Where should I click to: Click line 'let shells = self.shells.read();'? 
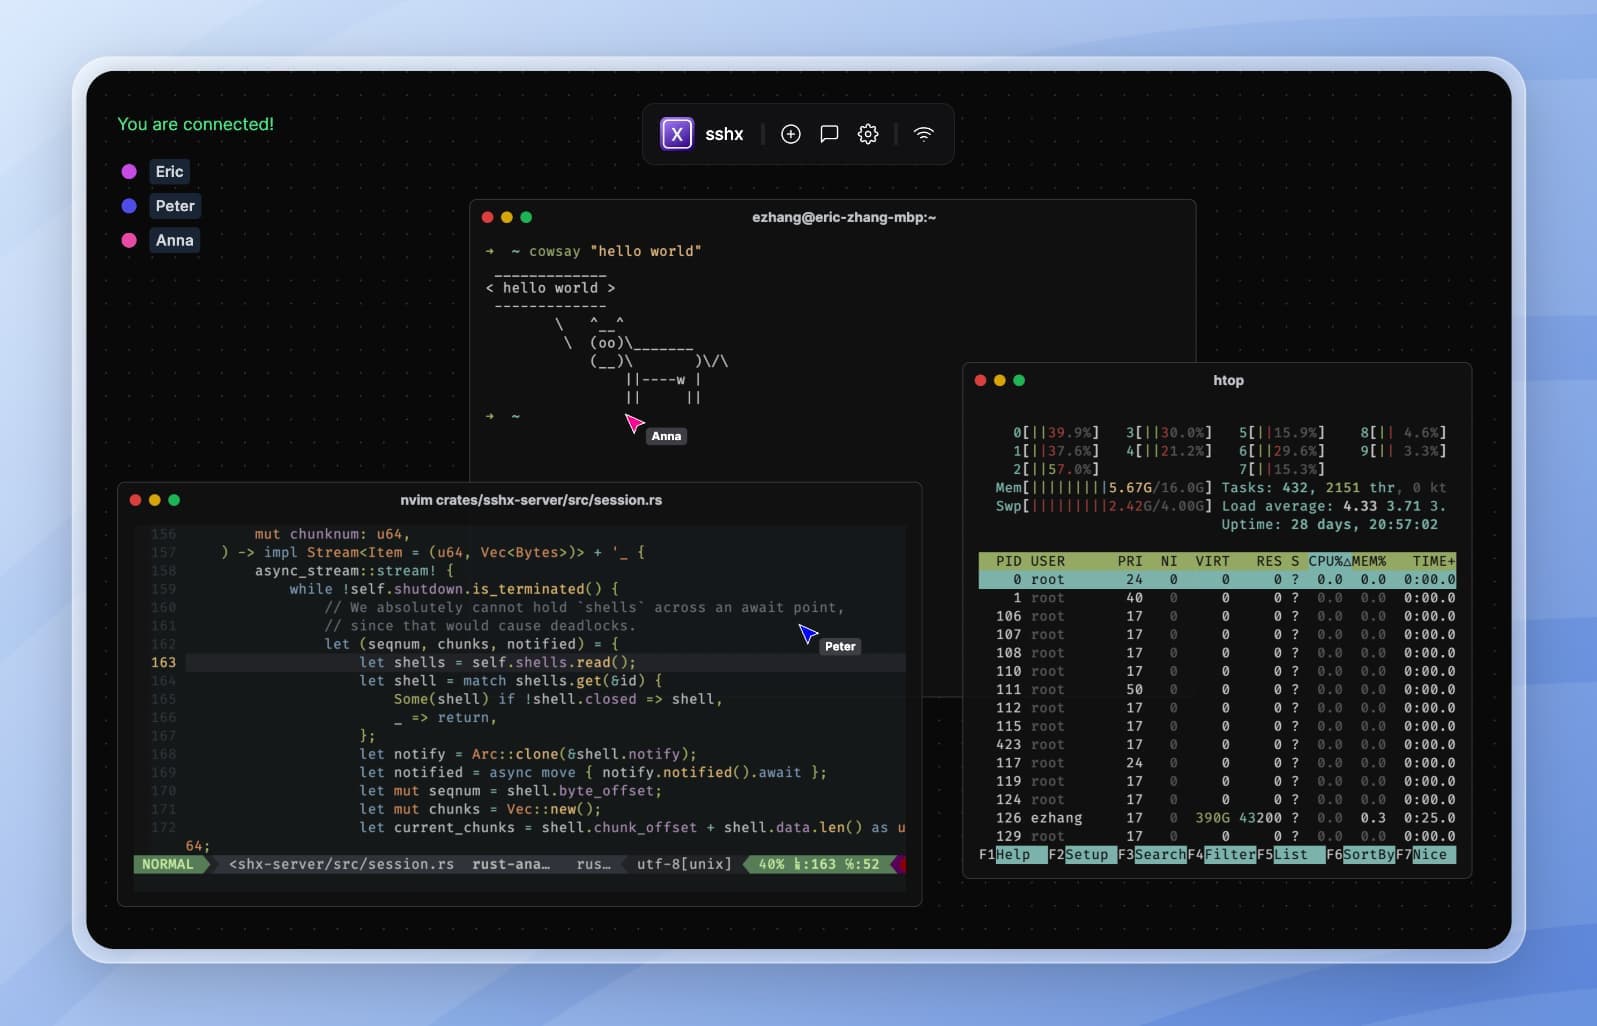(497, 662)
